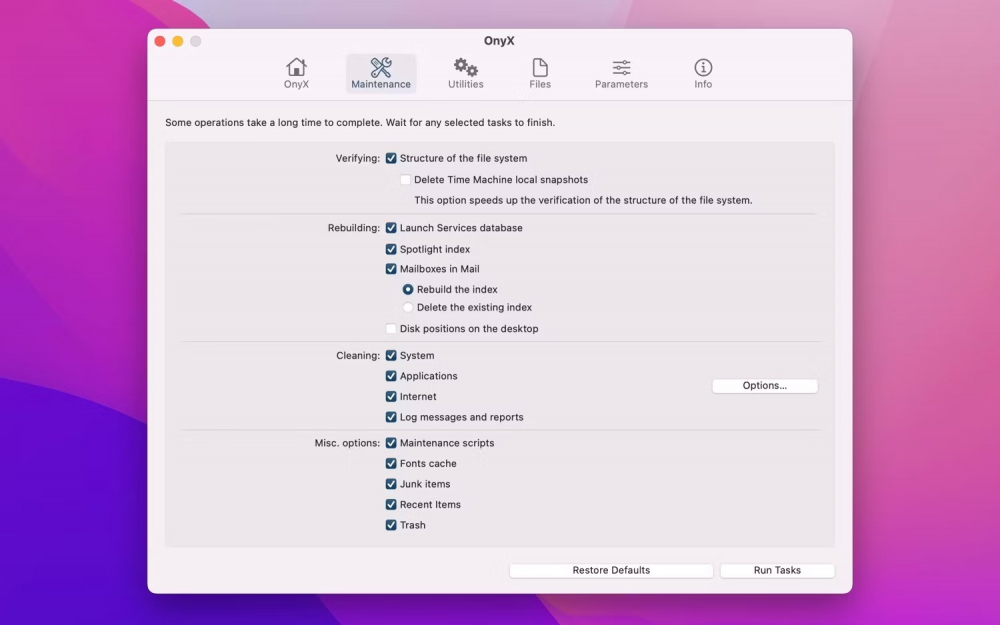Click the Options... button
This screenshot has width=1000, height=625.
coord(765,386)
